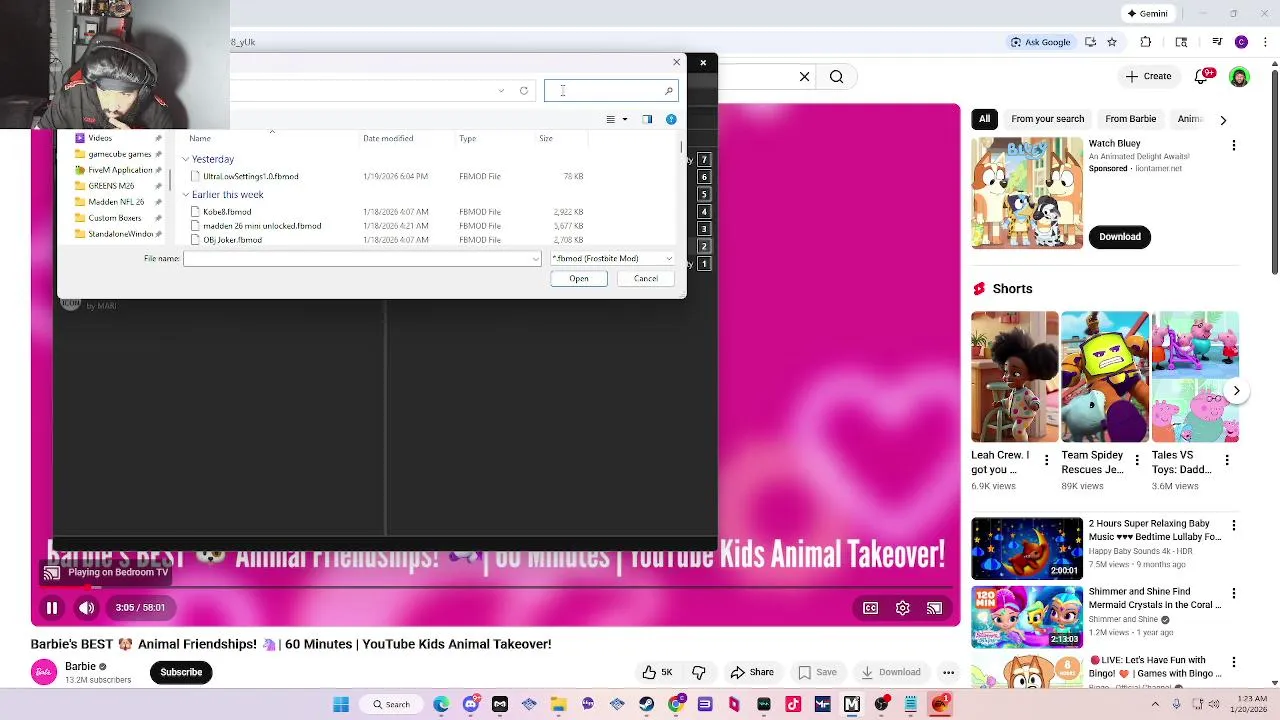Open the Madden NFL 26 folder

[116, 202]
